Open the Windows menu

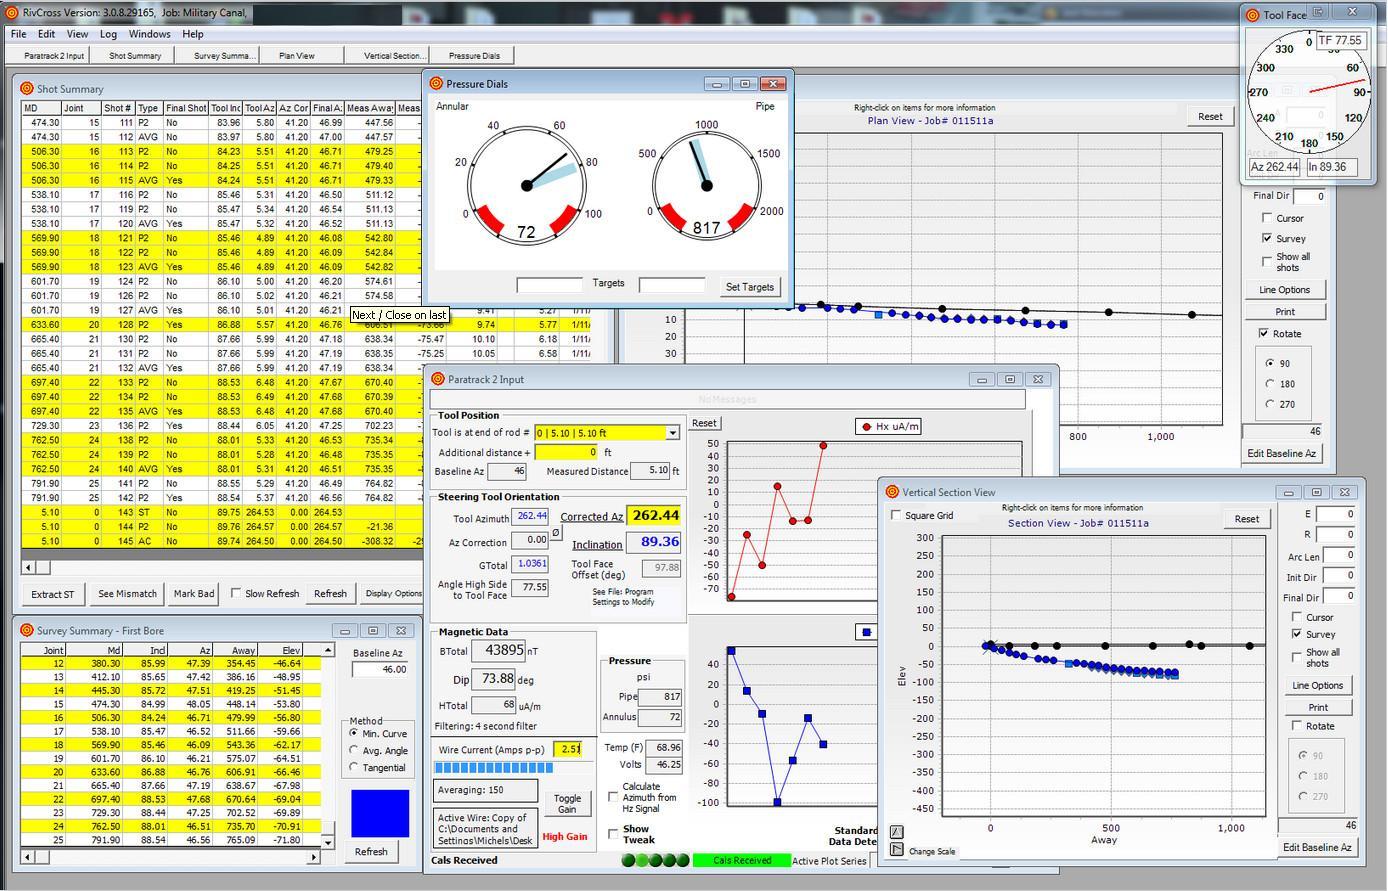[x=149, y=34]
